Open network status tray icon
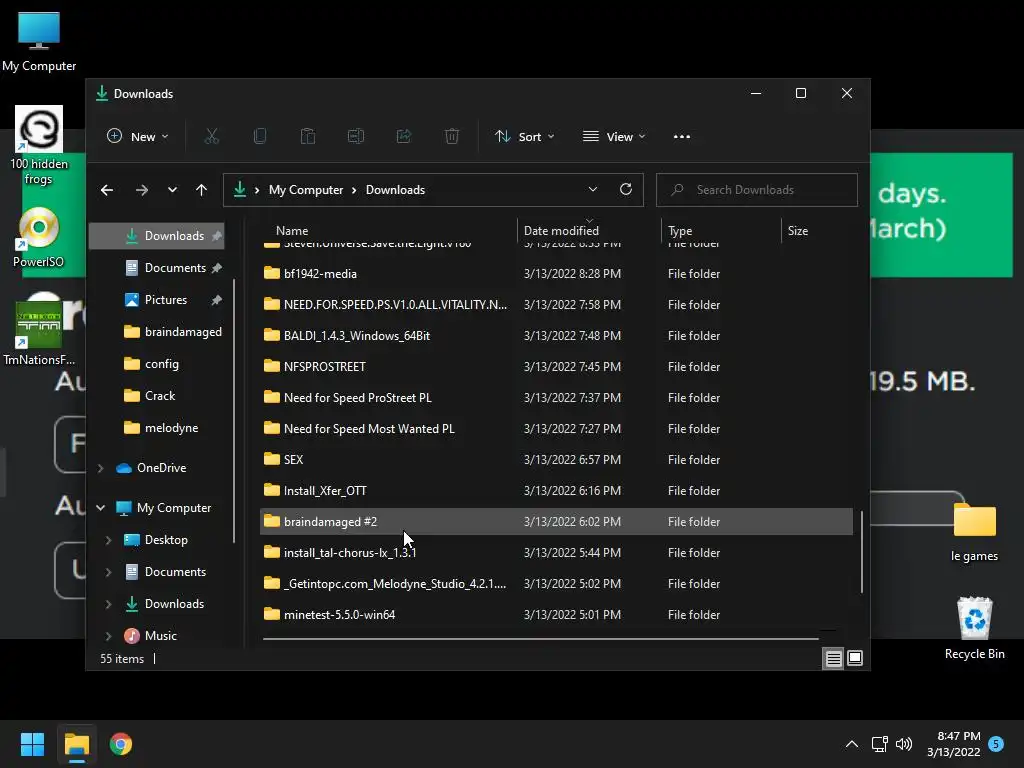1024x768 pixels. point(879,744)
